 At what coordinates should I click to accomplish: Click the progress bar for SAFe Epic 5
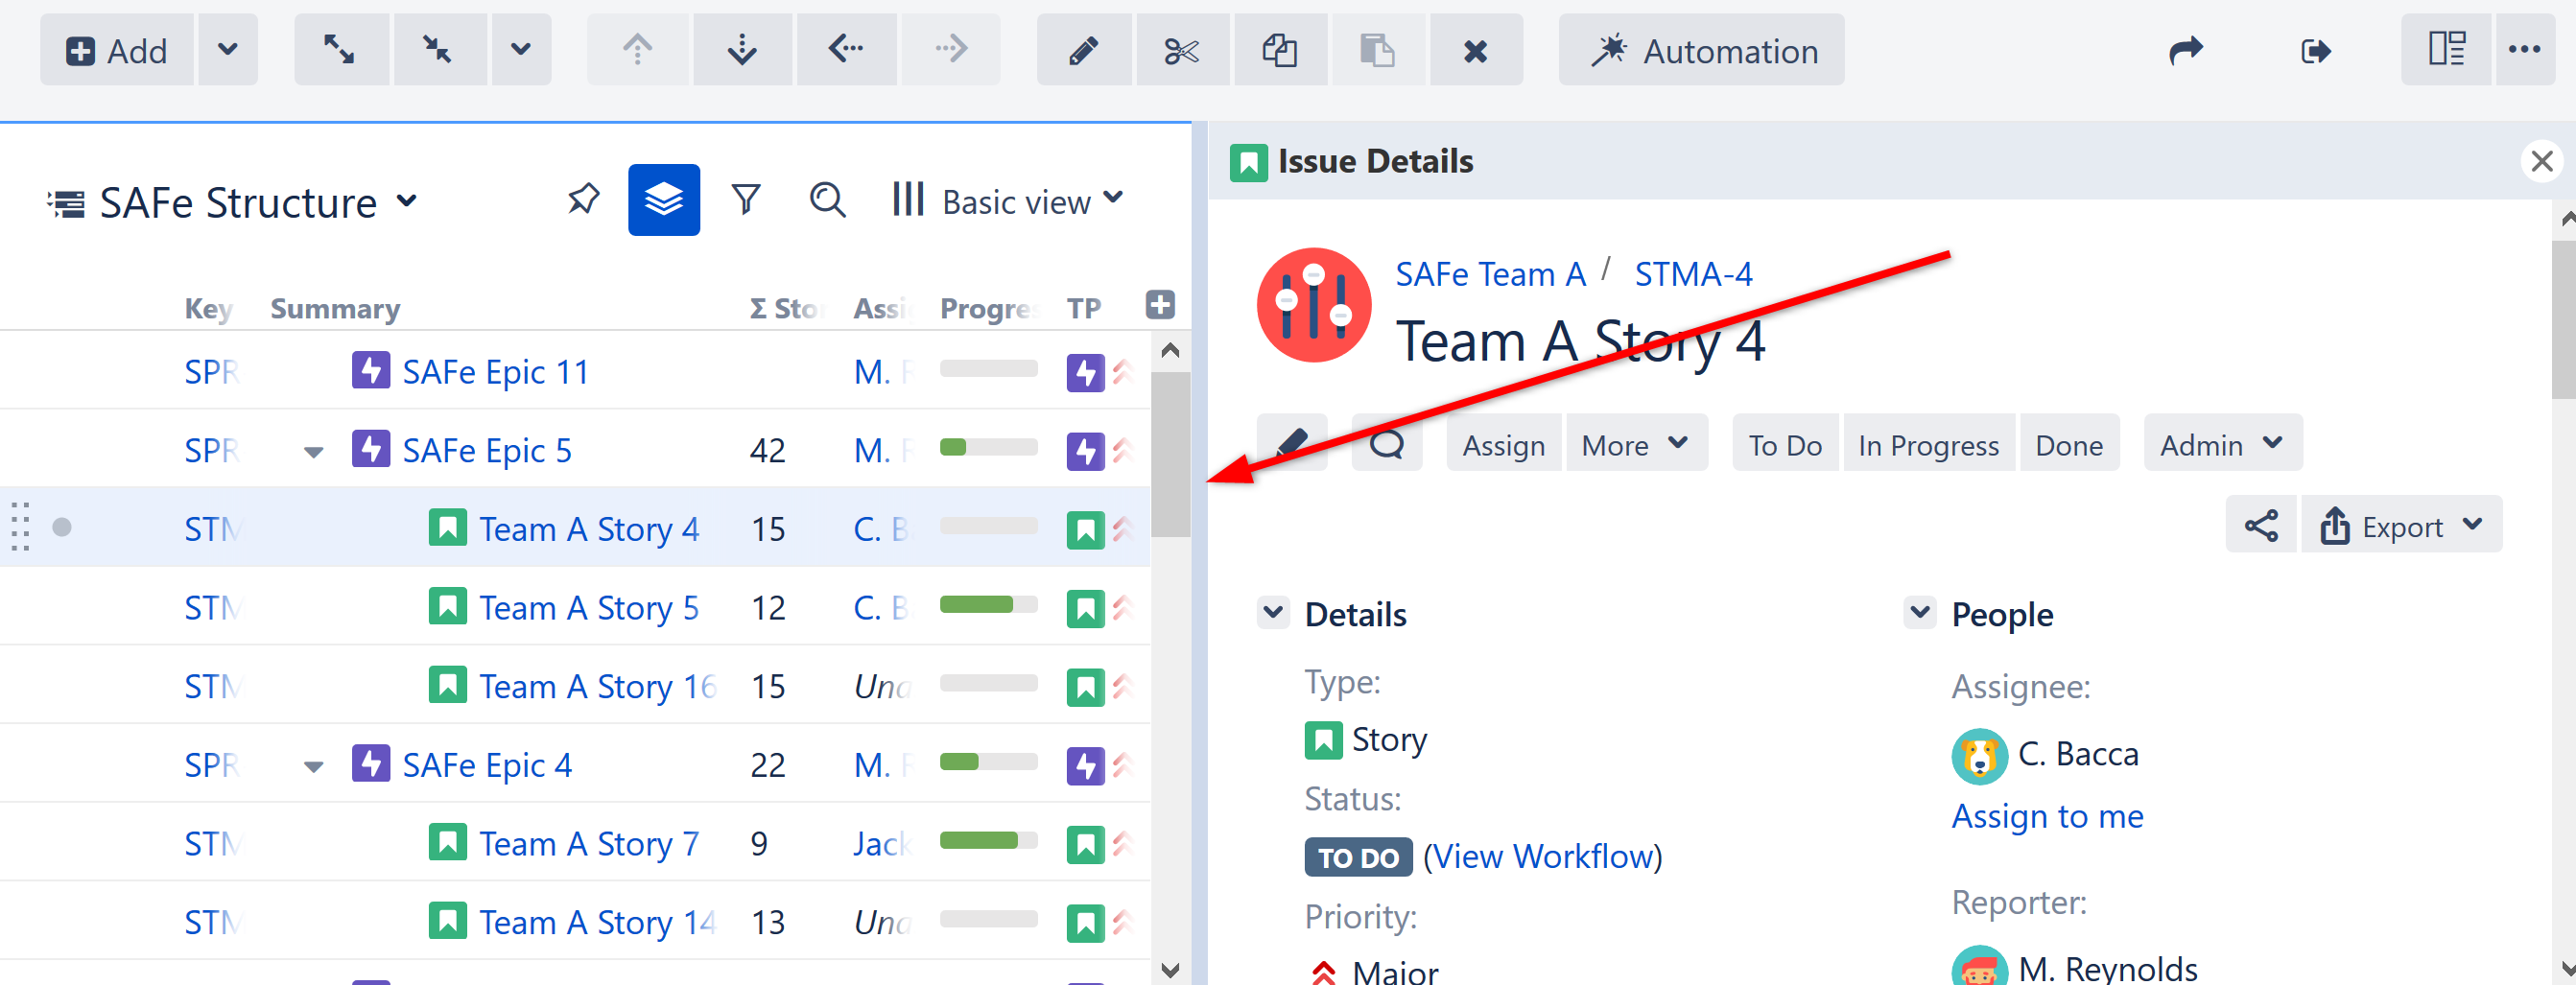click(987, 449)
